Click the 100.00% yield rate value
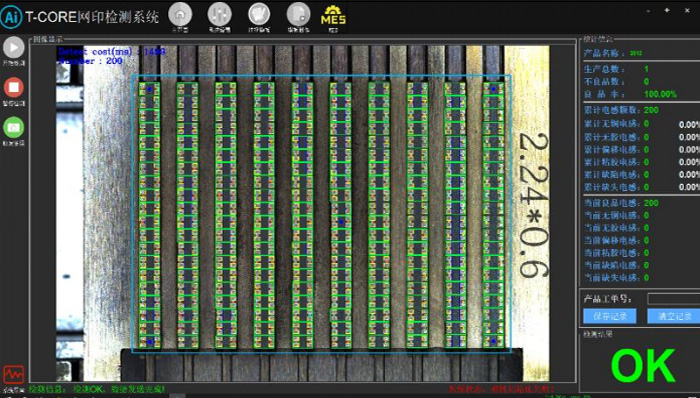 660,94
